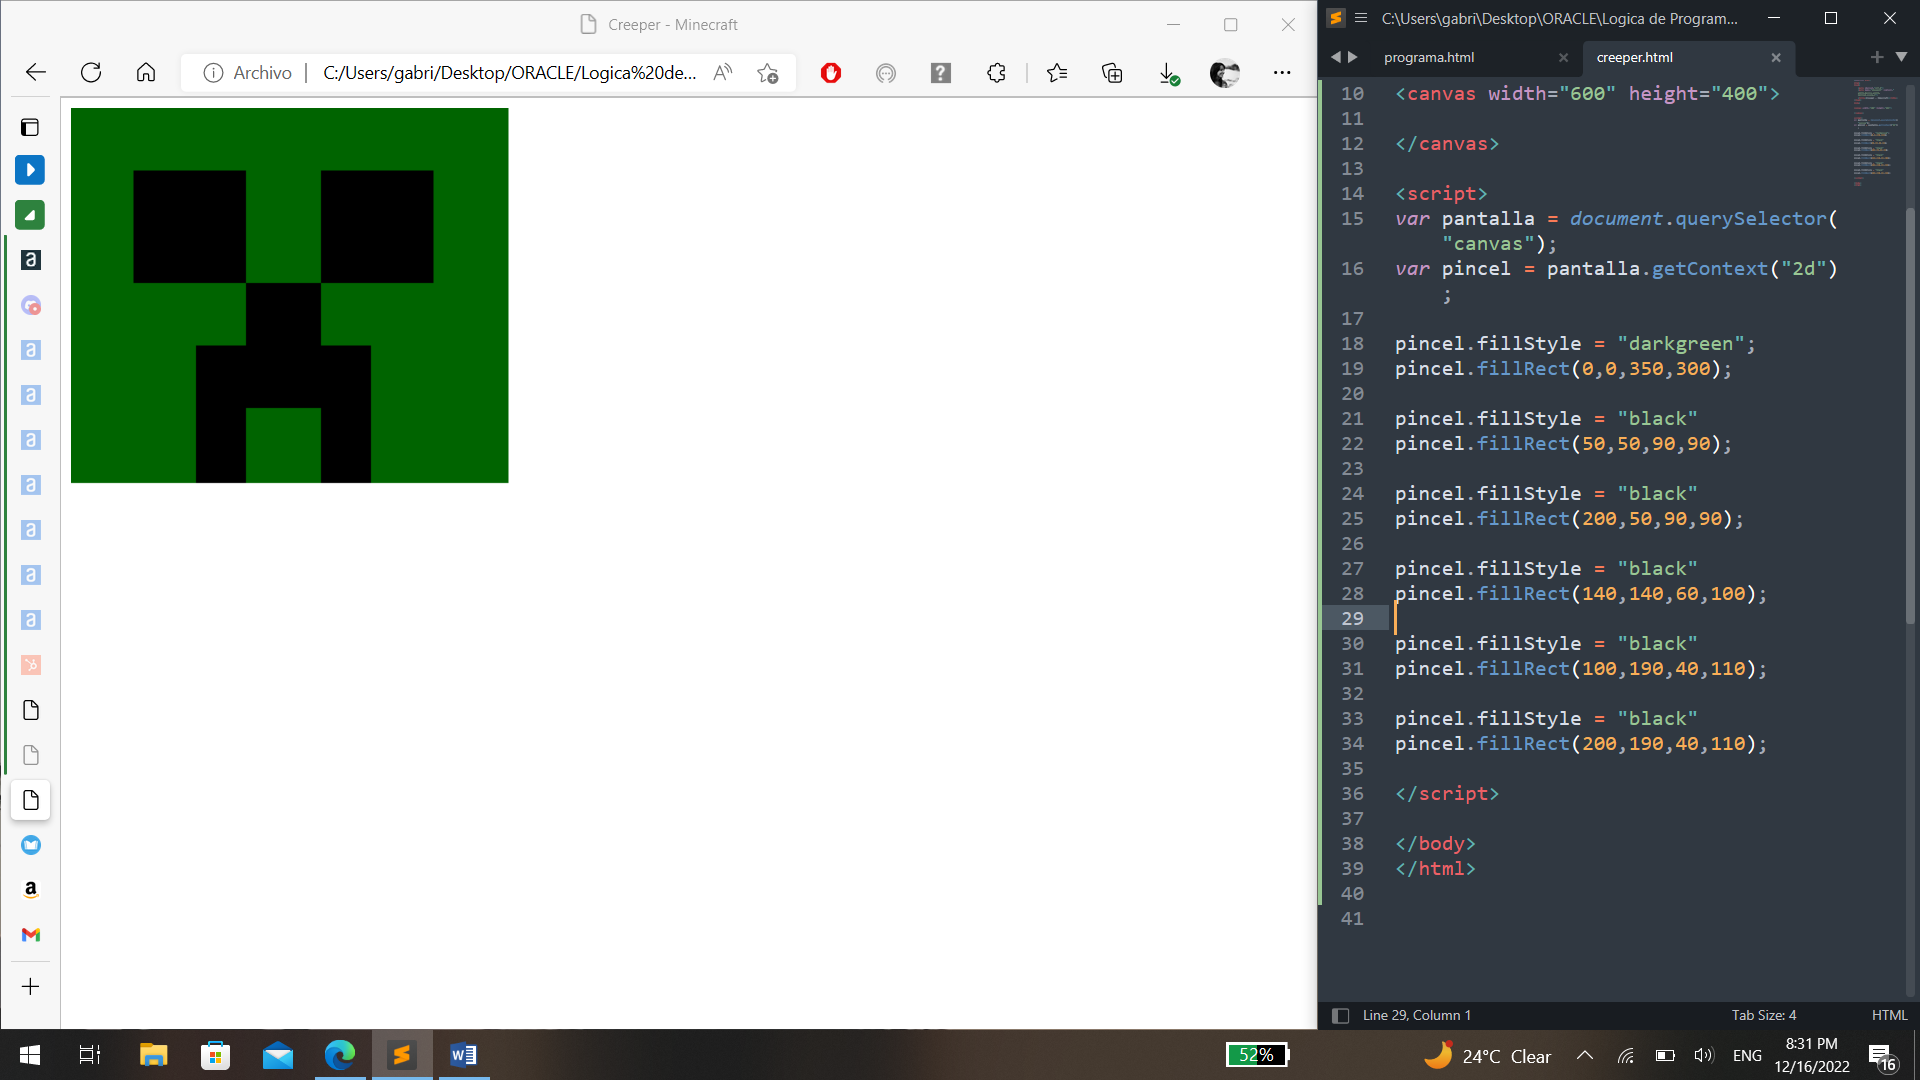Click line number 29 in gutter

click(1352, 618)
